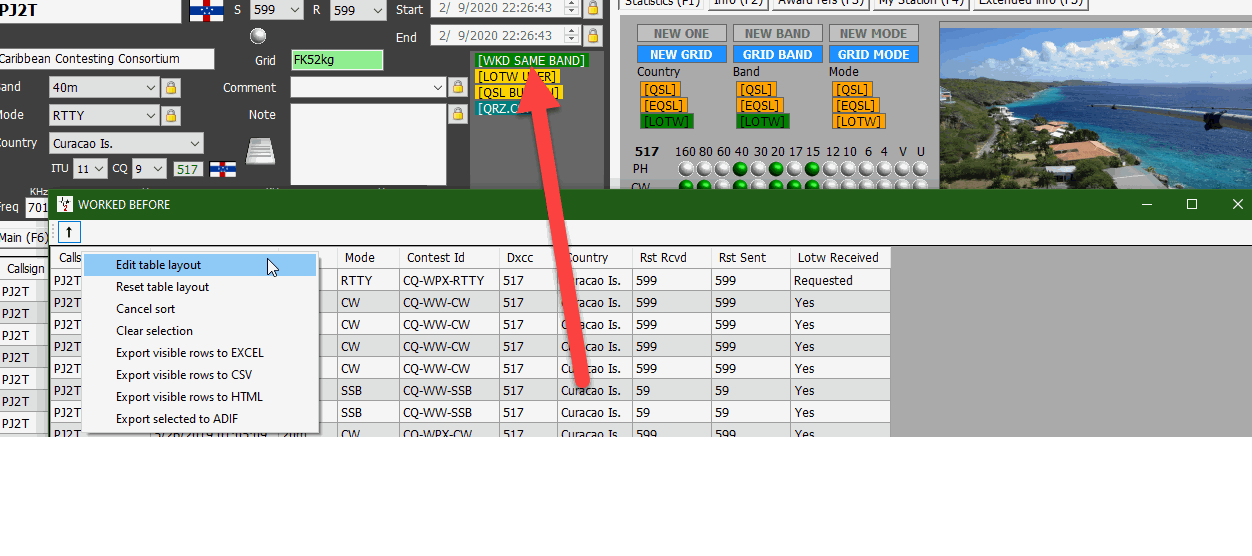
Task: Sort by the Contest Id column header
Action: click(449, 257)
